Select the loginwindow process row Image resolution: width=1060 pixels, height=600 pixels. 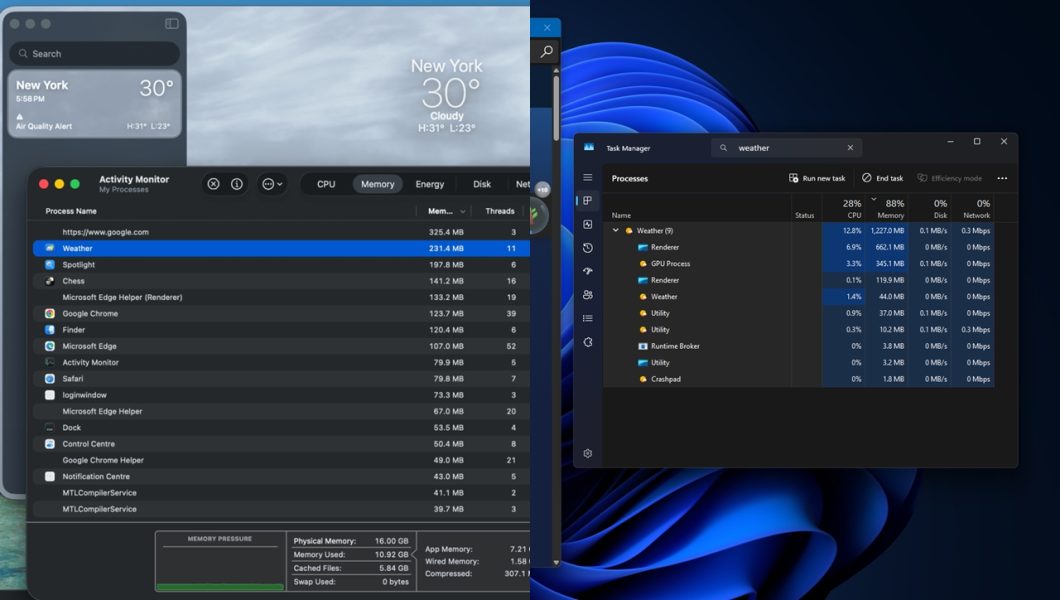[281, 395]
